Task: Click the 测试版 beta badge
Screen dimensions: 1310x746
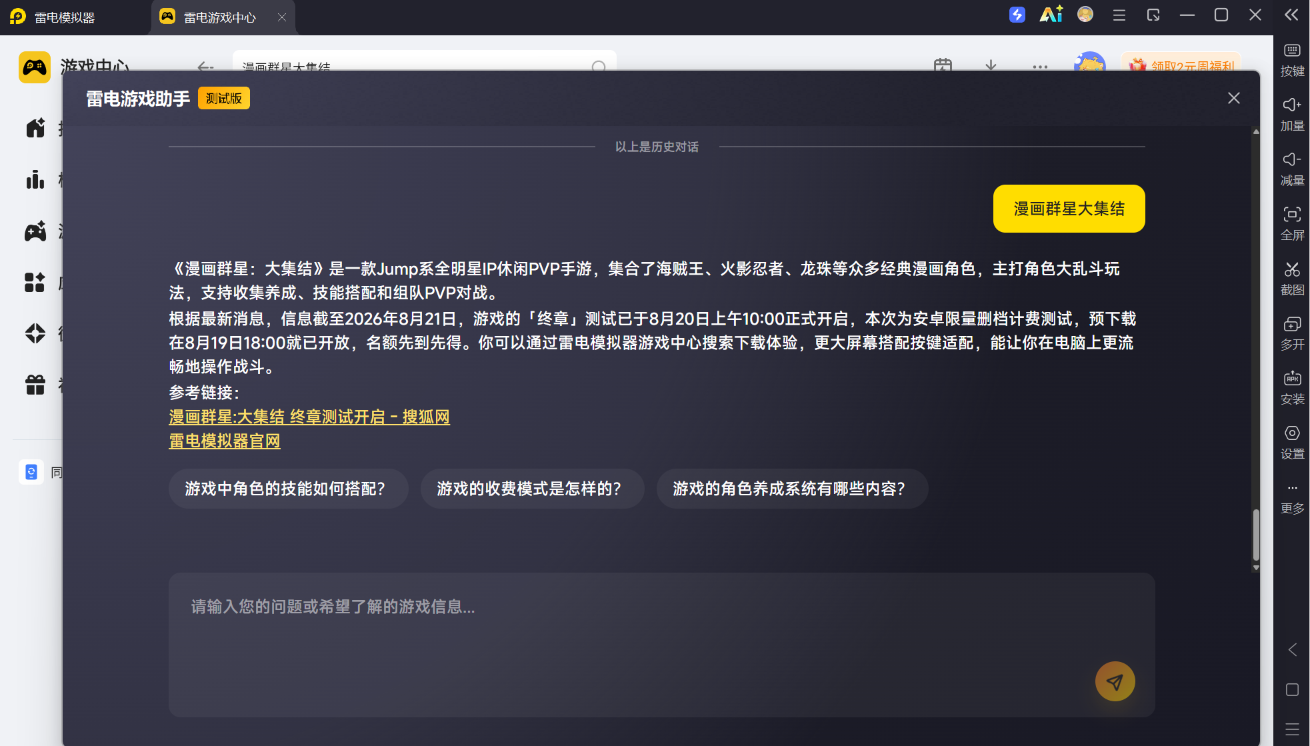Action: [x=224, y=98]
